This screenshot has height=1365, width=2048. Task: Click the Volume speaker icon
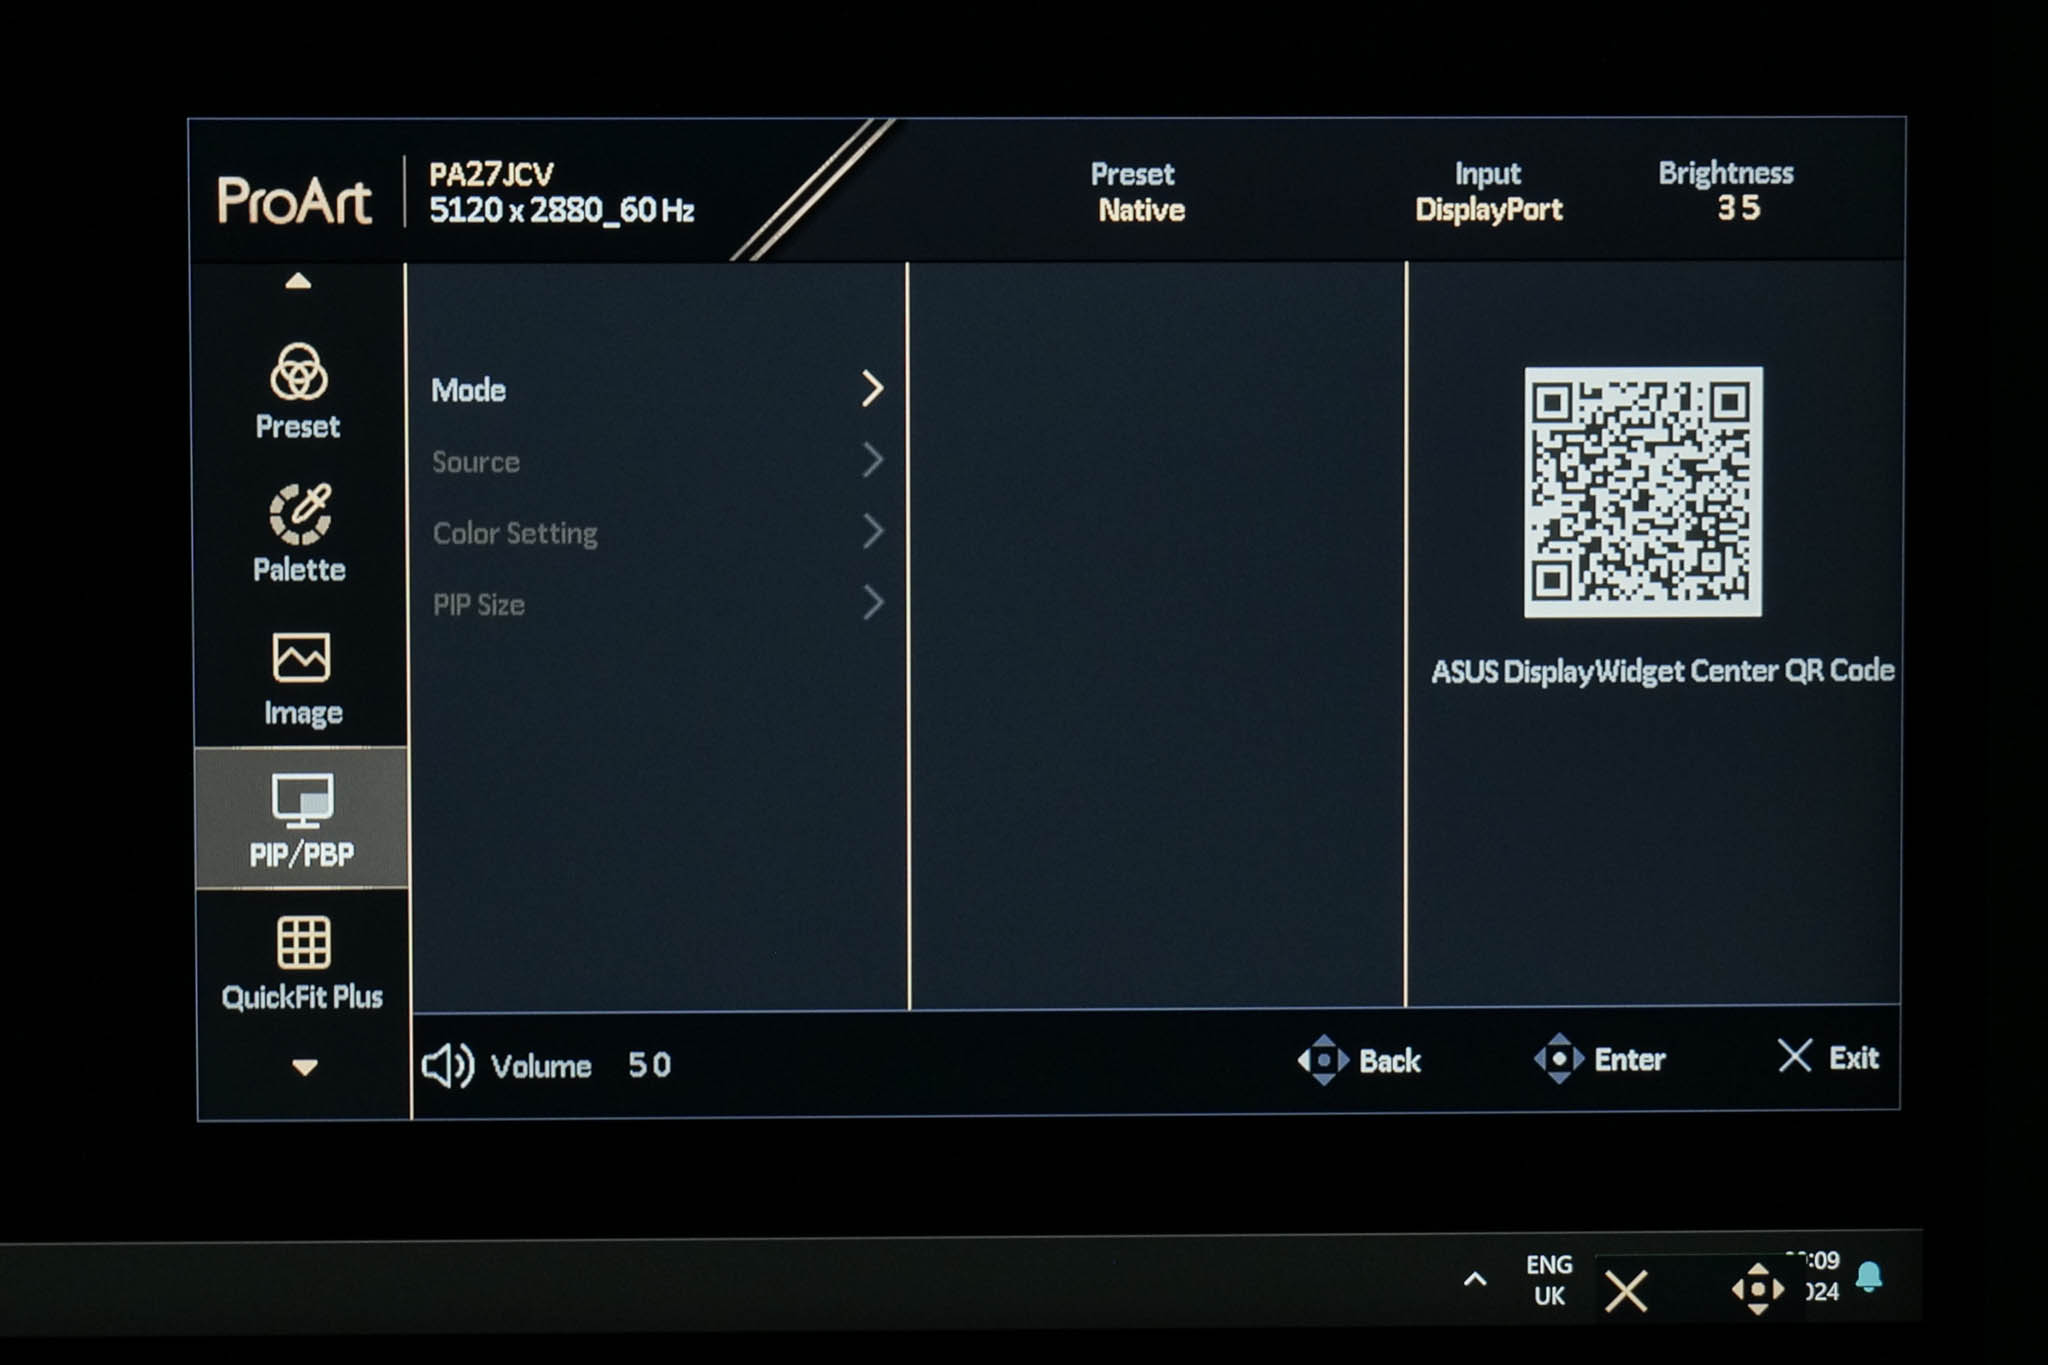447,1066
